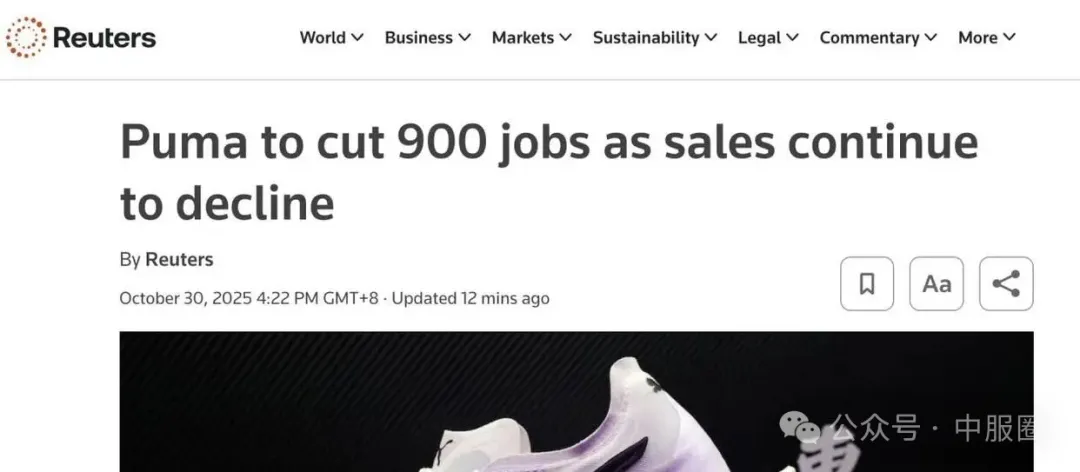The height and width of the screenshot is (472, 1080).
Task: Expand the Markets dropdown chevron
Action: click(566, 37)
